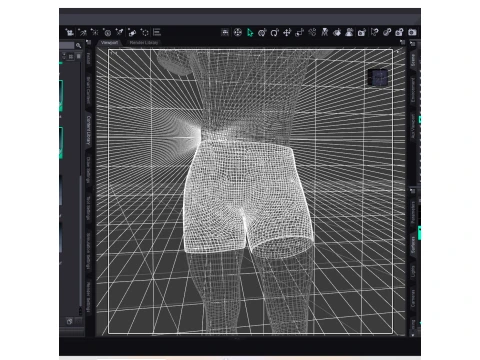480x360 pixels.
Task: Open the Surfaces side tab
Action: (413, 244)
